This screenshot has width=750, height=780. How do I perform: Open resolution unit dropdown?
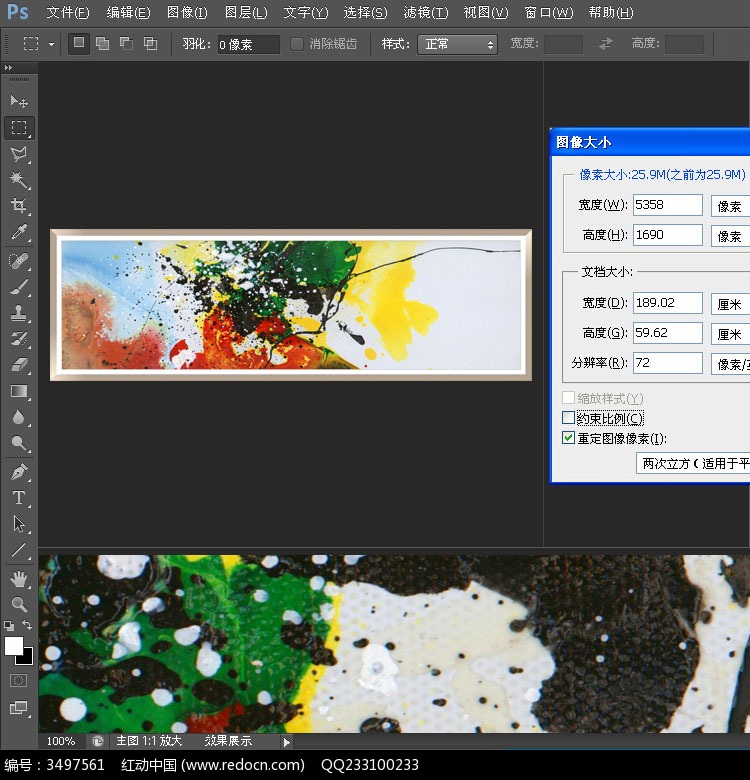tap(730, 364)
